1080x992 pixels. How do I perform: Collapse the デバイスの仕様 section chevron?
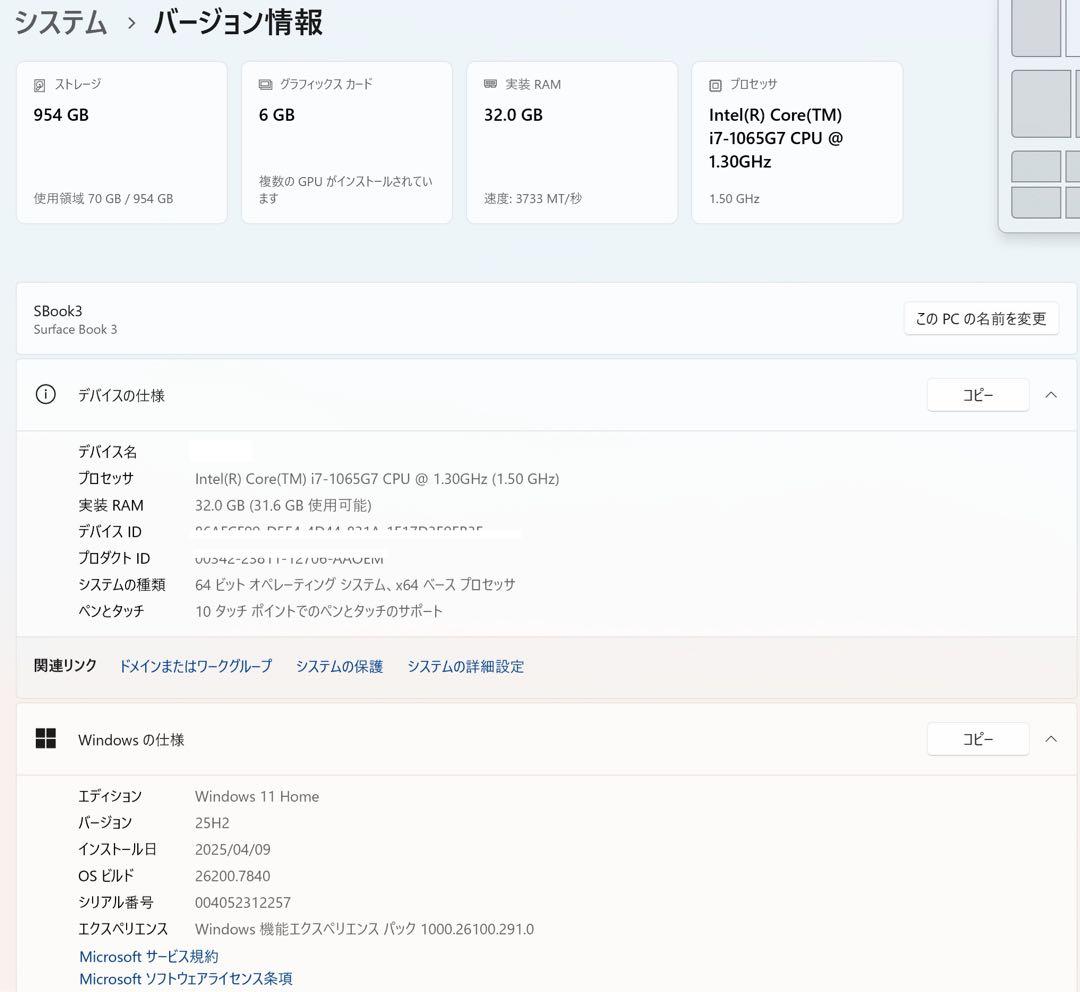pos(1051,394)
